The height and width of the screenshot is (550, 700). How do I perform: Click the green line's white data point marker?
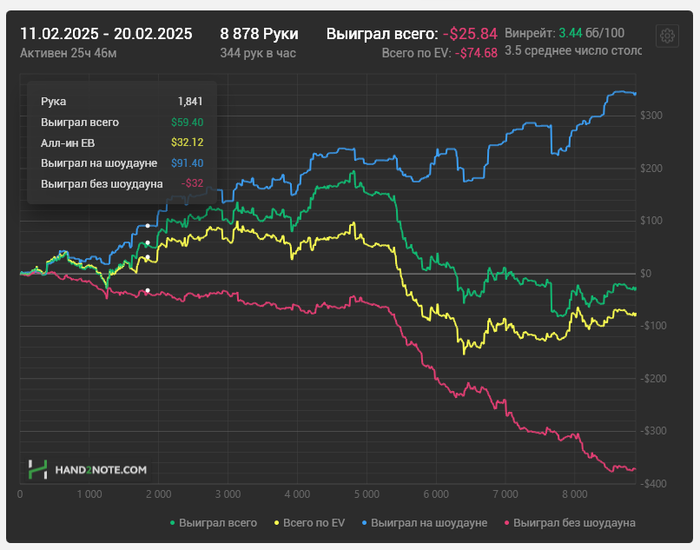click(148, 243)
